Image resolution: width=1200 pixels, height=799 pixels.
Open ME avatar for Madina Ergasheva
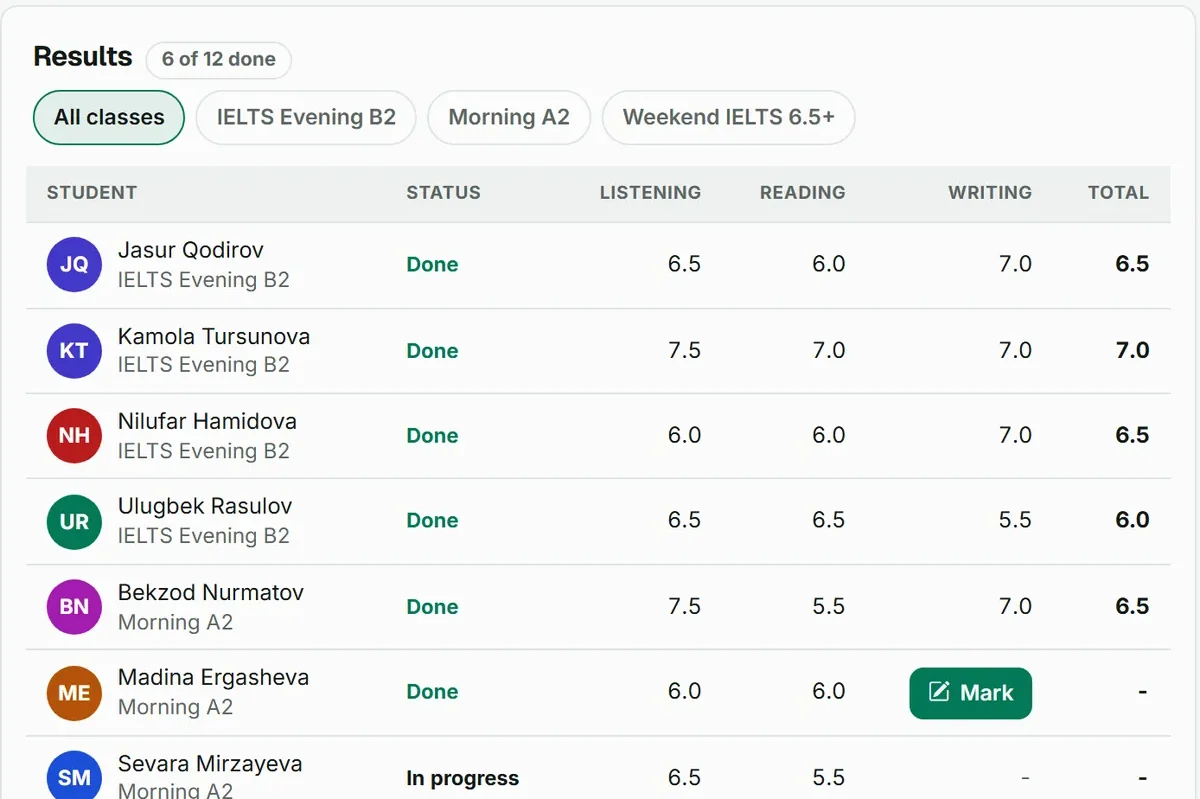point(74,693)
